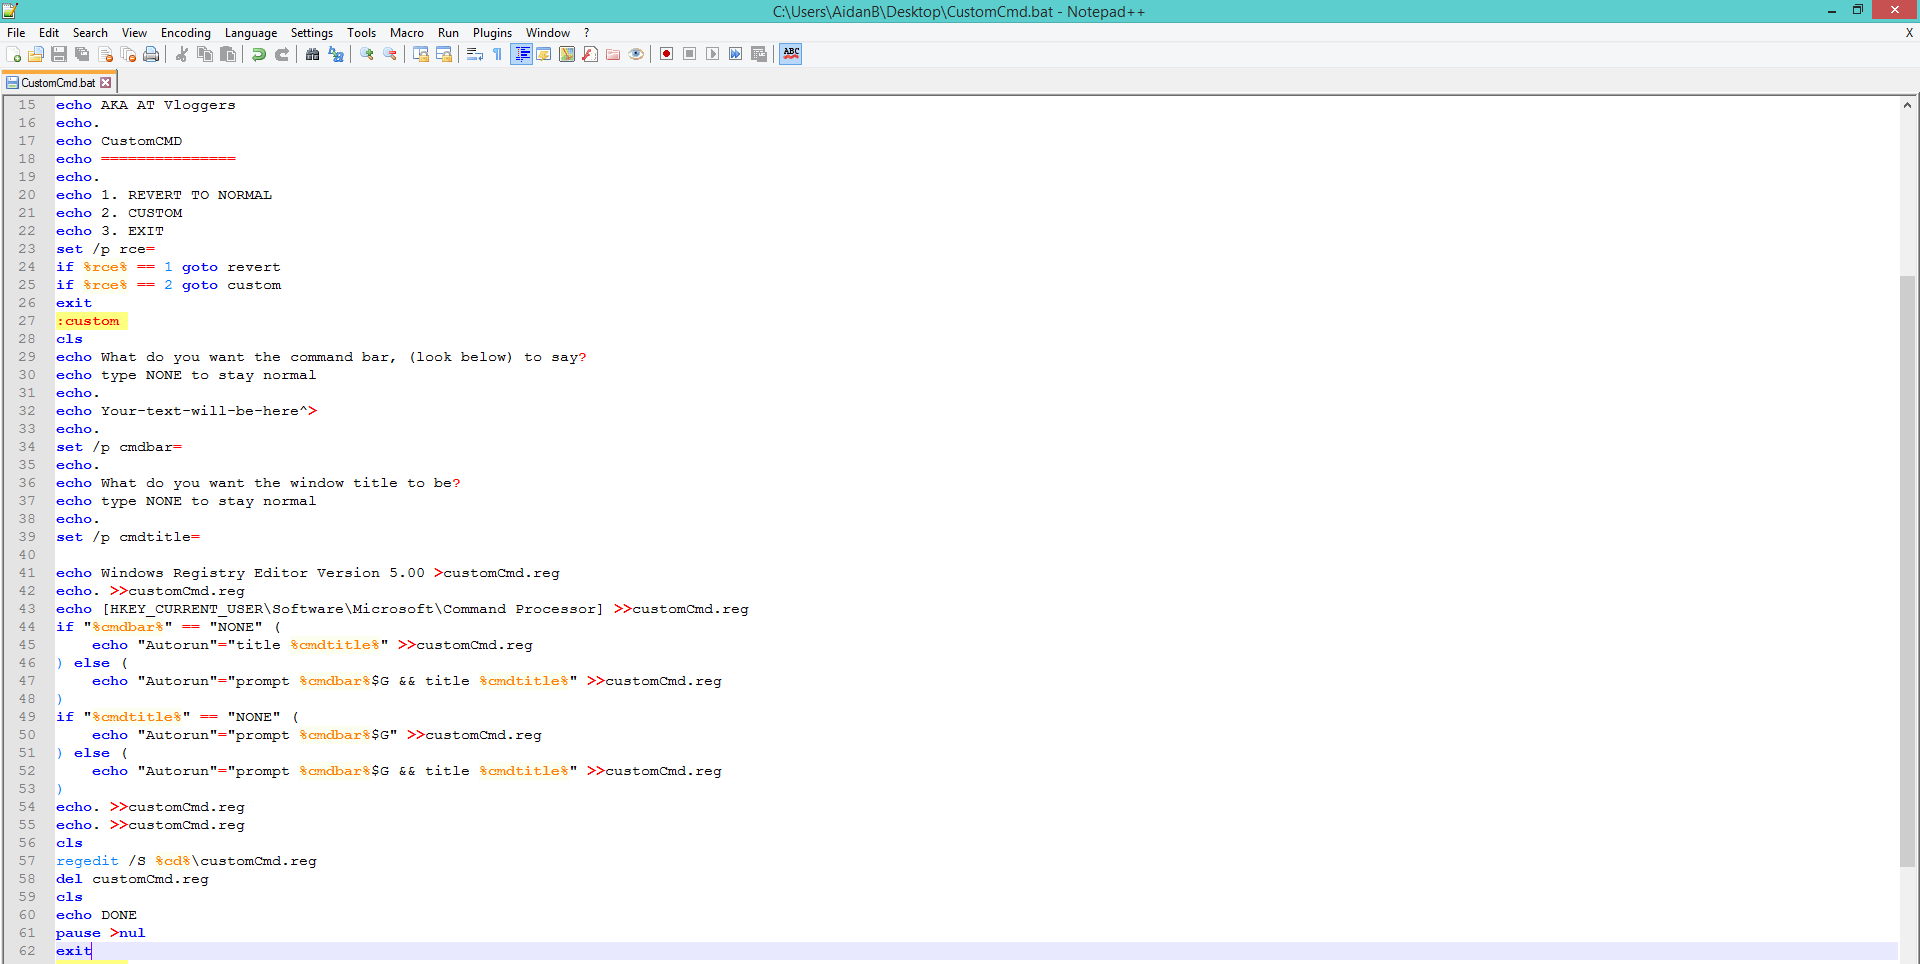The height and width of the screenshot is (964, 1920).
Task: Open a file with the folder toolbar icon
Action: point(35,54)
